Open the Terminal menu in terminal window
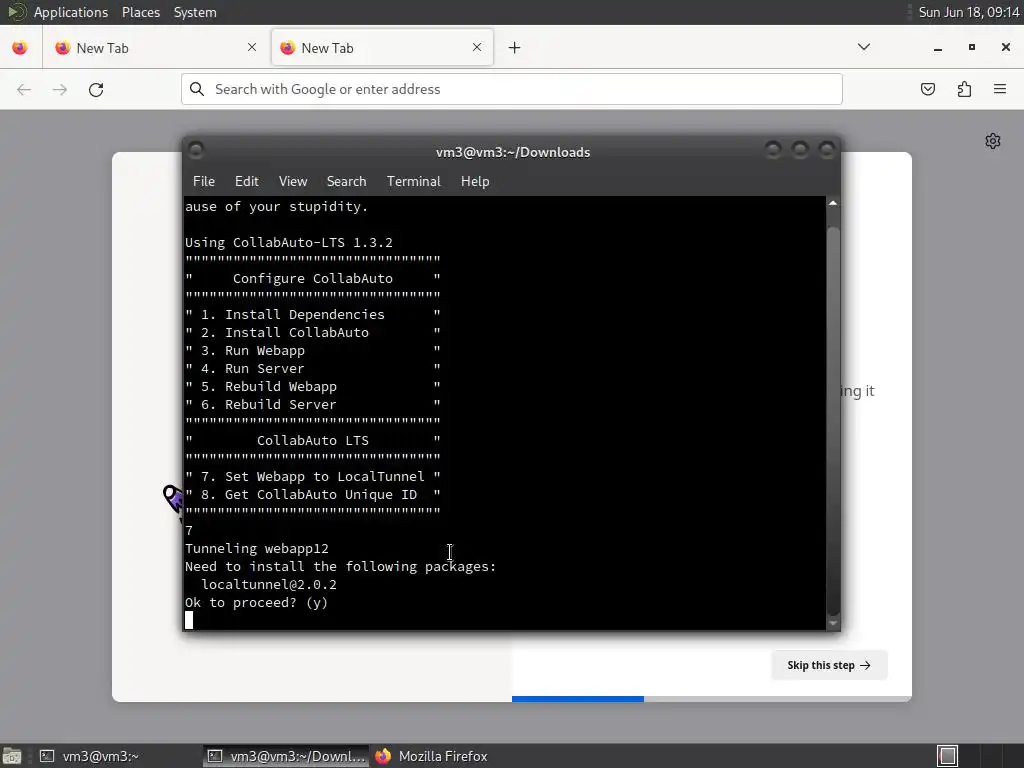Image resolution: width=1024 pixels, height=768 pixels. pyautogui.click(x=413, y=182)
